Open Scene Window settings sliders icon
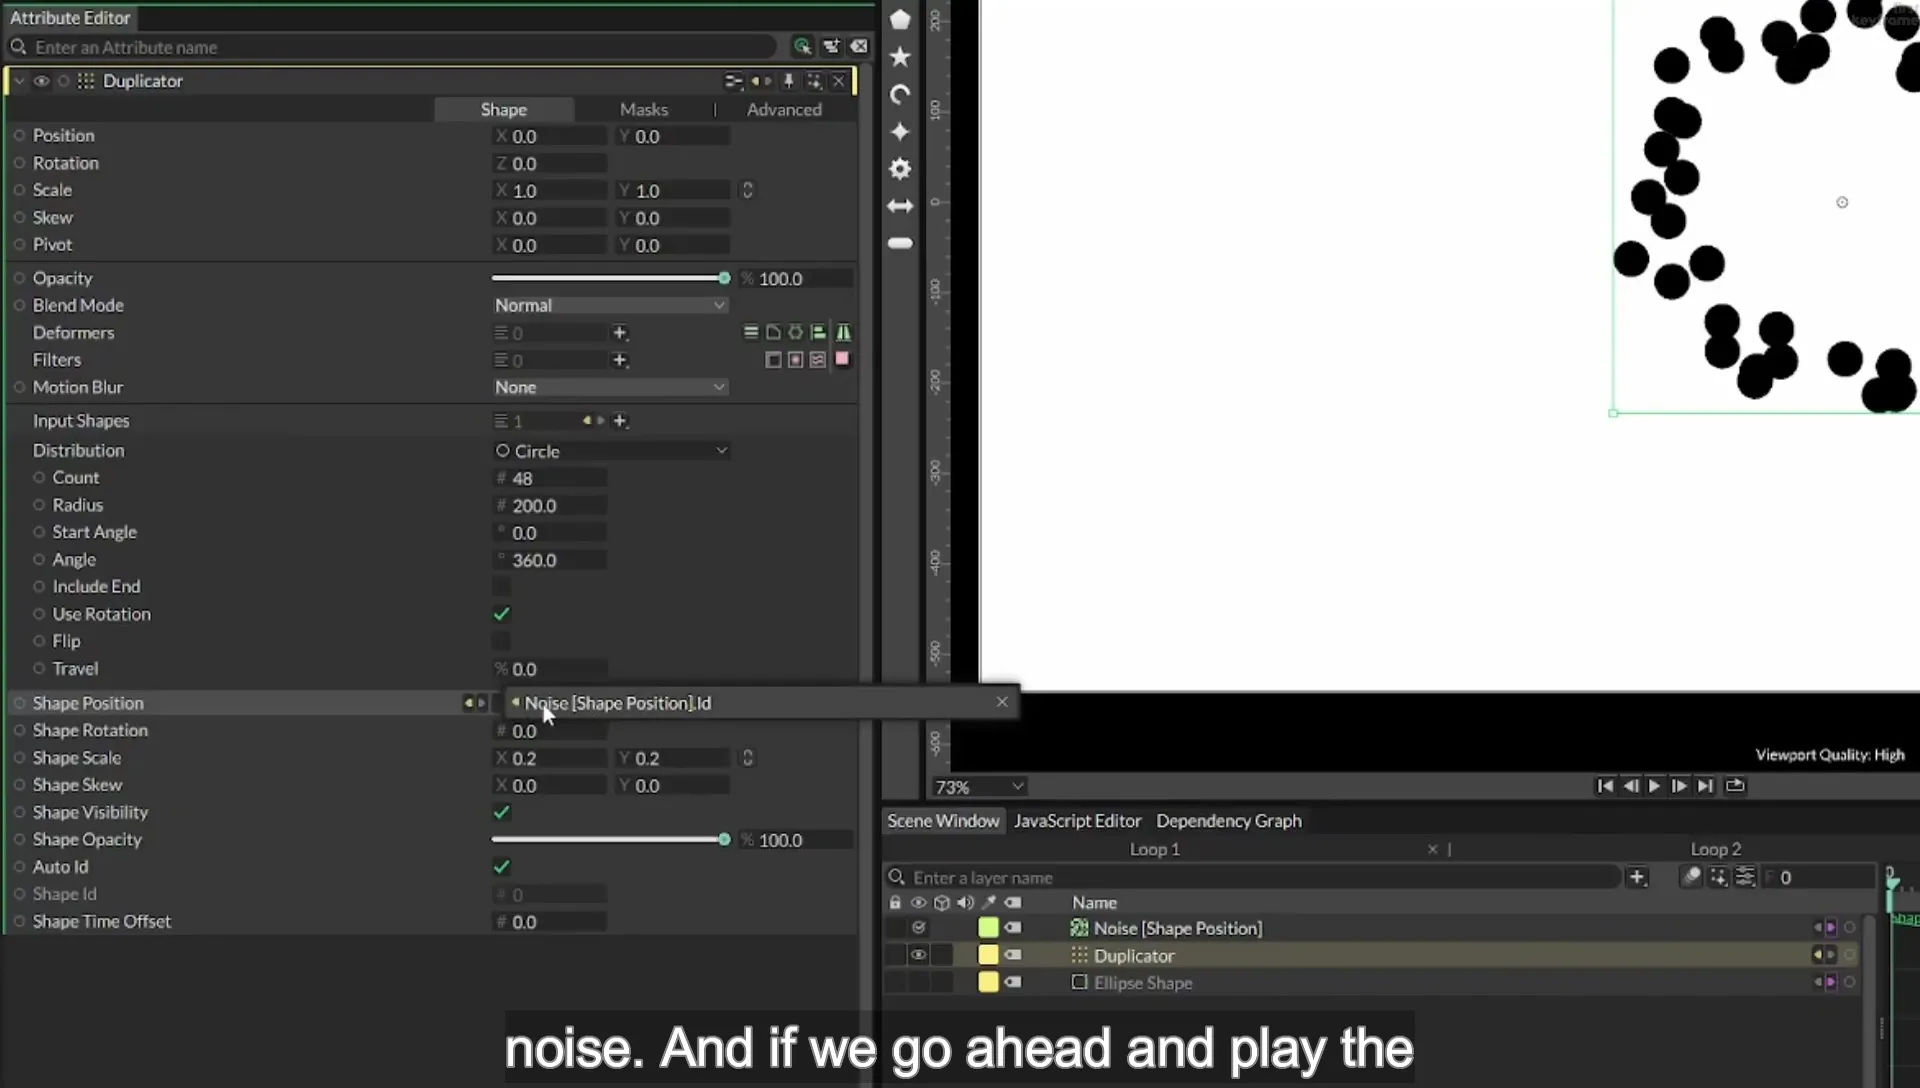Viewport: 1920px width, 1088px height. (1745, 877)
